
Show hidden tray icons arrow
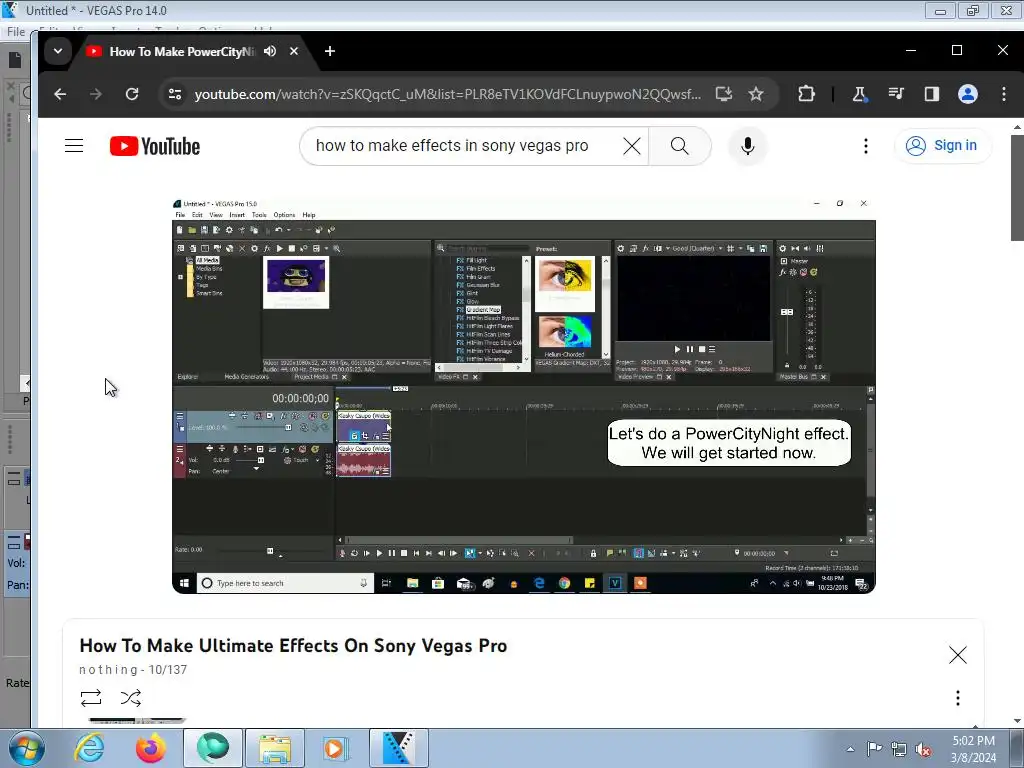coord(850,749)
